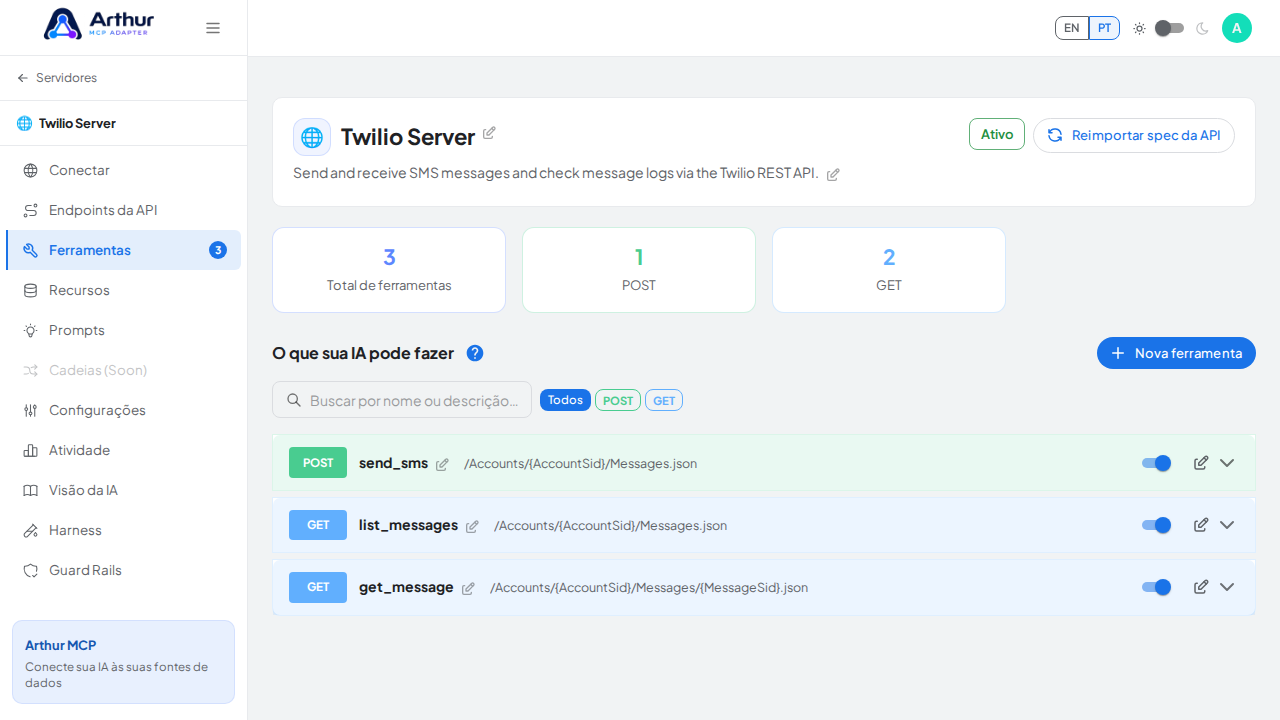Rename get_message via its pencil icon
The width and height of the screenshot is (1280, 720).
coord(468,589)
